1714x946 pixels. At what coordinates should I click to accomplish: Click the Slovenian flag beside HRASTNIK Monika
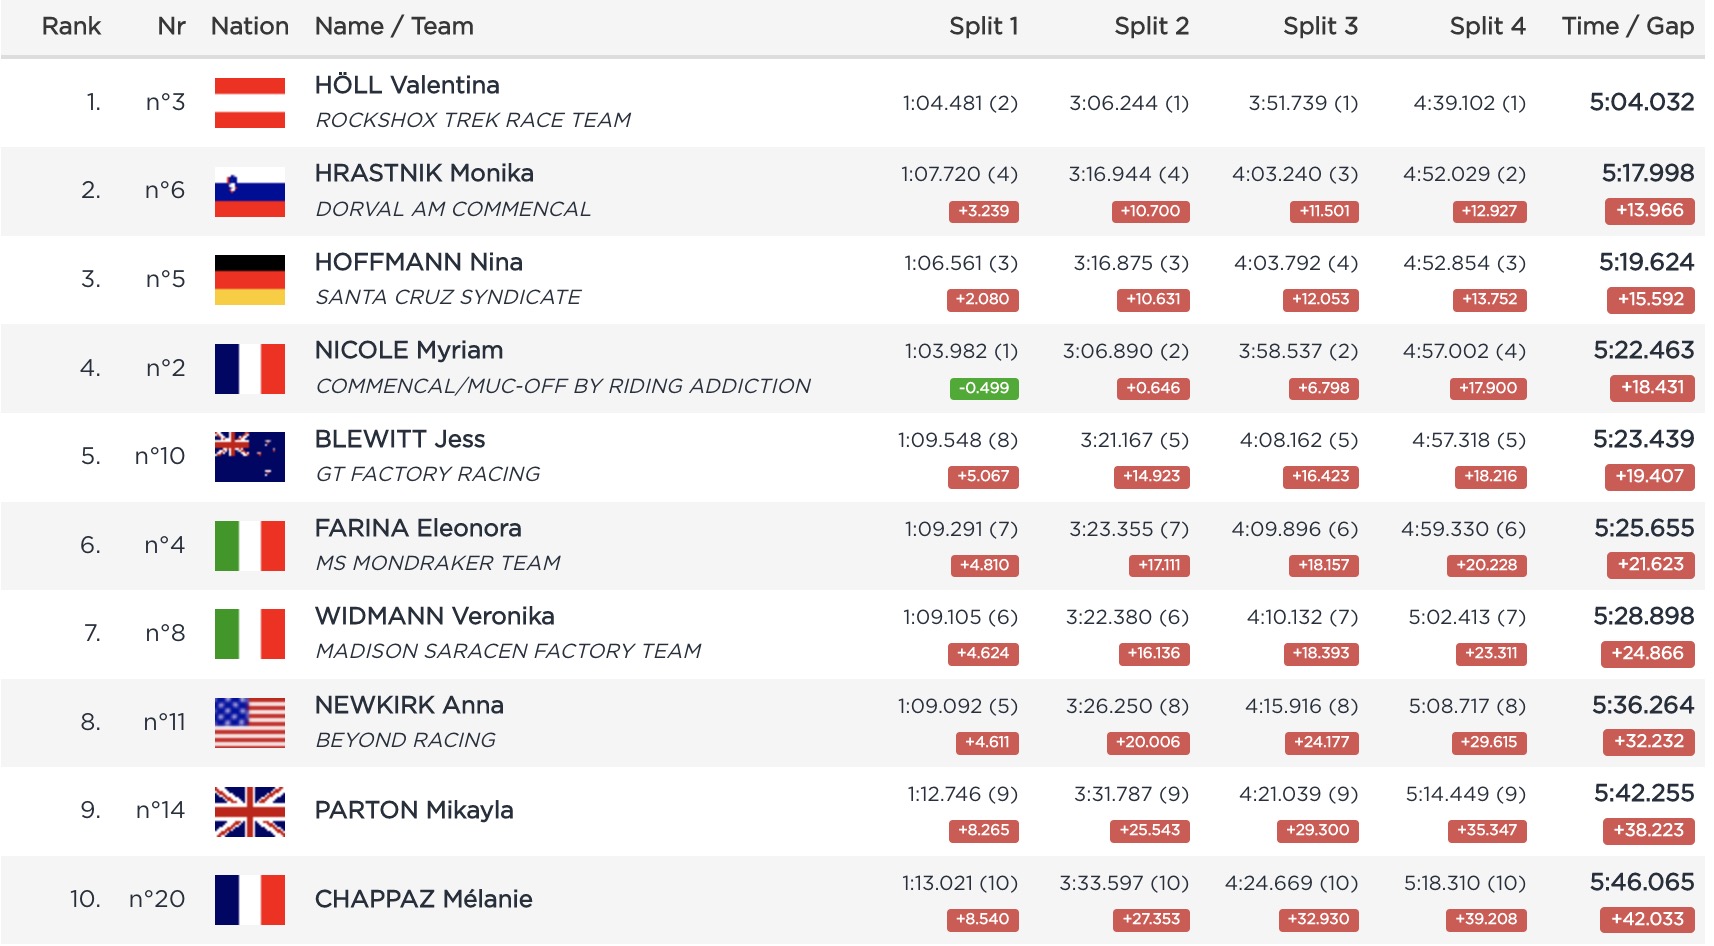coord(249,192)
